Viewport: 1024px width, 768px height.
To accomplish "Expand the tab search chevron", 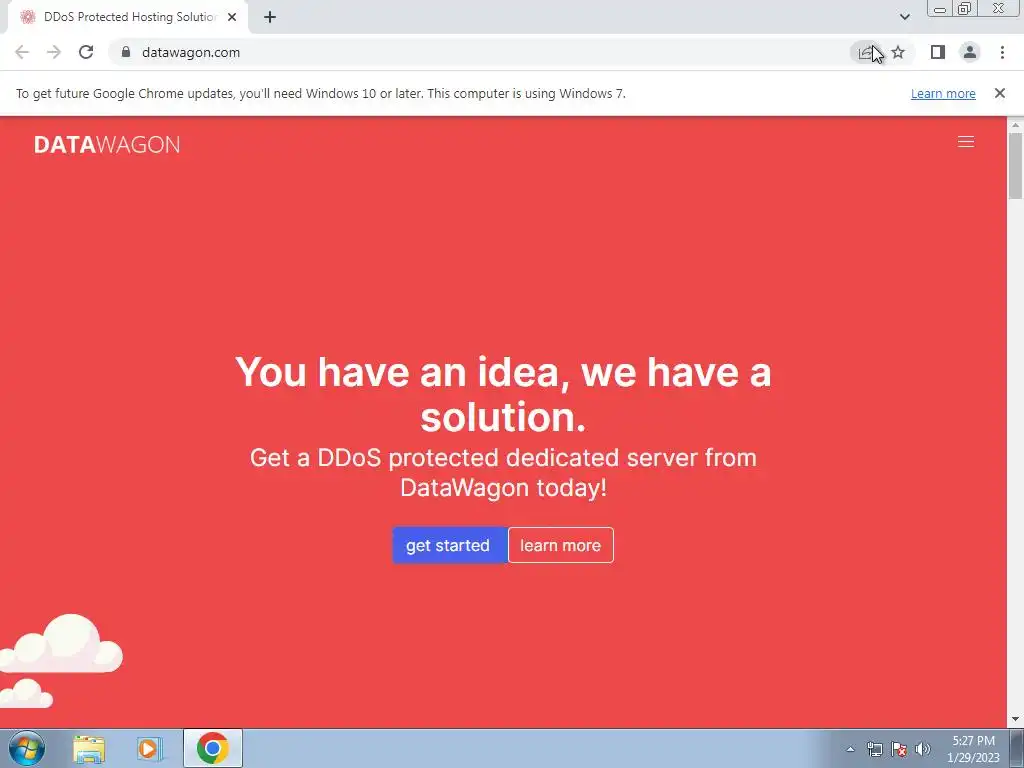I will click(x=904, y=17).
